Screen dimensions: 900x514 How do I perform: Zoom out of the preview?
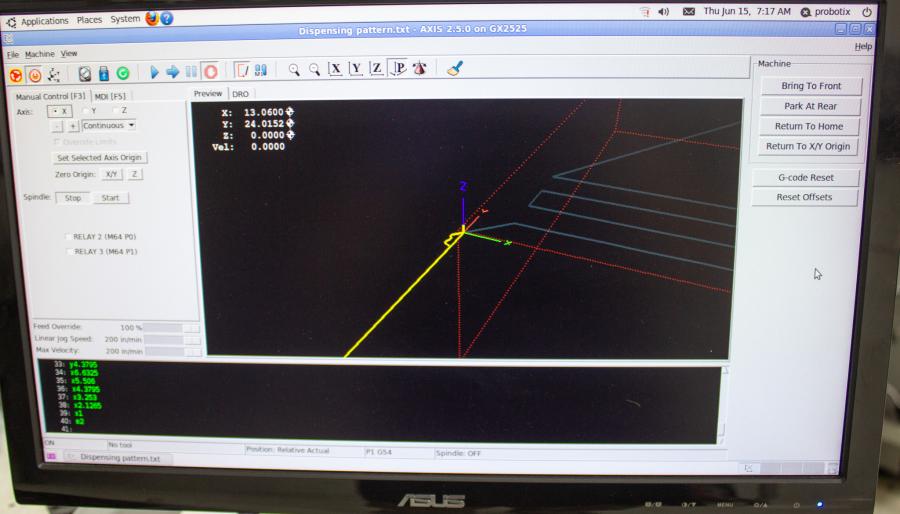click(315, 69)
